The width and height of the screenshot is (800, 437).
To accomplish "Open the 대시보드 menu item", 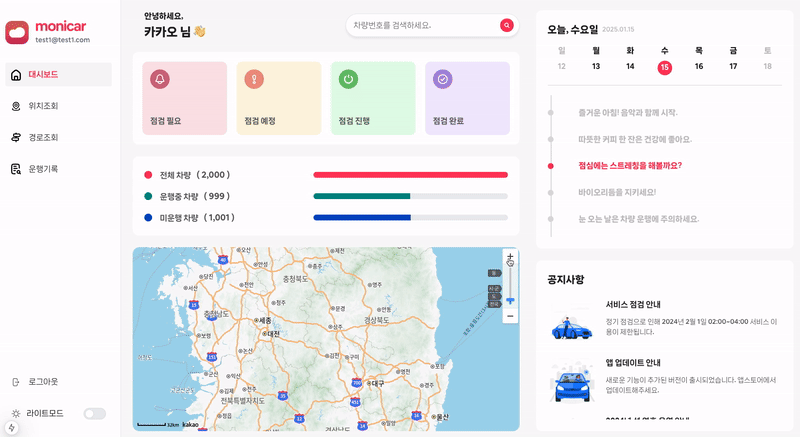I will click(x=58, y=74).
